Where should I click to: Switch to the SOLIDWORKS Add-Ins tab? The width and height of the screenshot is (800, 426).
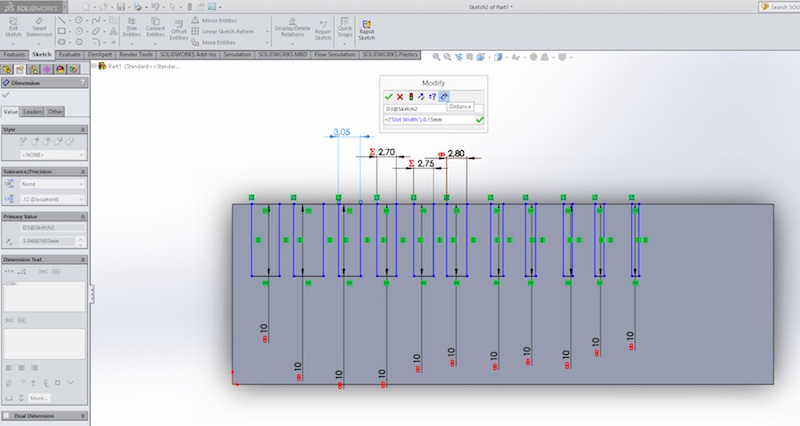coord(188,55)
